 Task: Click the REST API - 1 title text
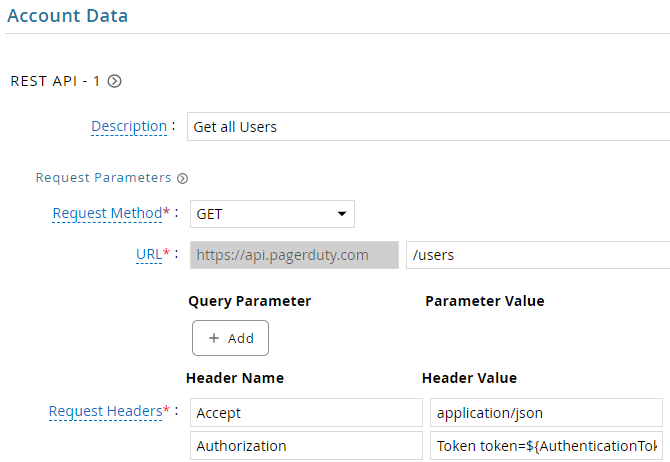55,81
